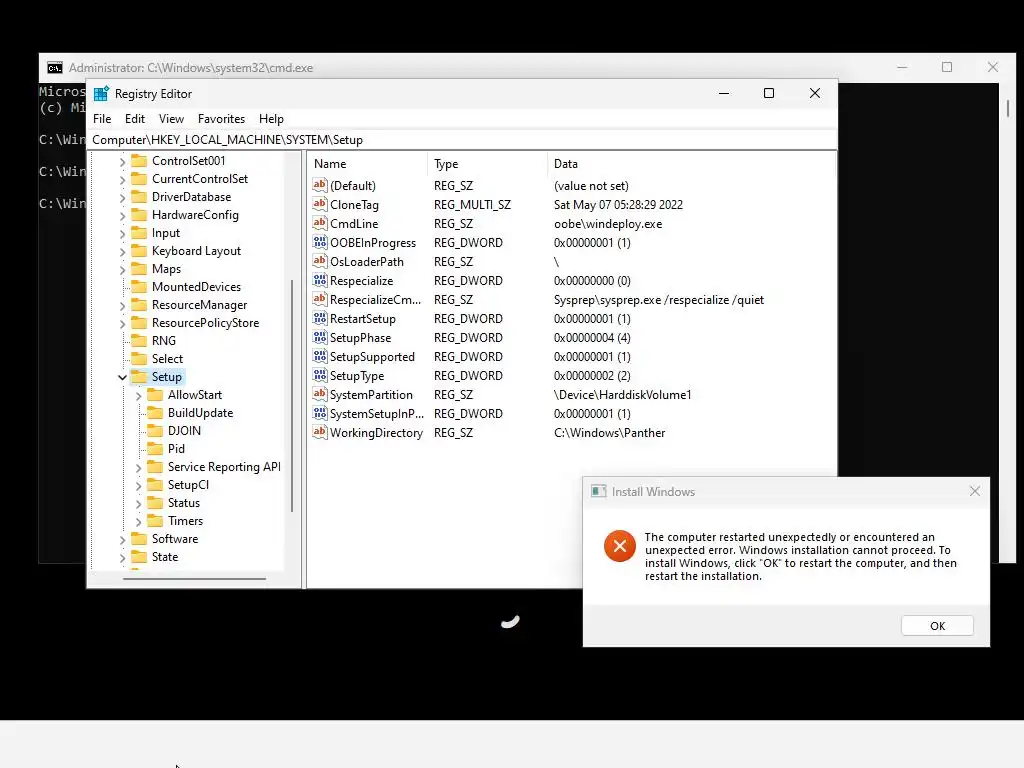Collapse the Setup key in tree
Viewport: 1024px width, 768px height.
[x=122, y=377]
